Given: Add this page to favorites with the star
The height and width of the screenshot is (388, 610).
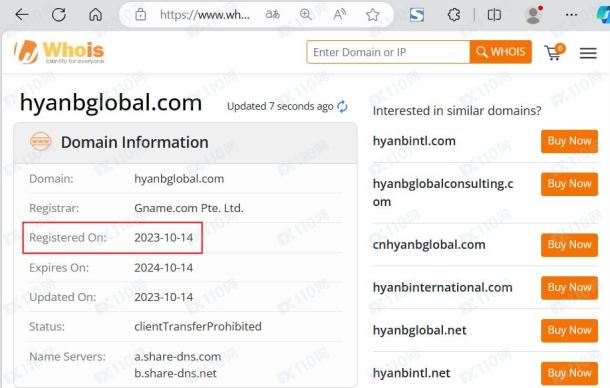Looking at the screenshot, I should tap(373, 15).
